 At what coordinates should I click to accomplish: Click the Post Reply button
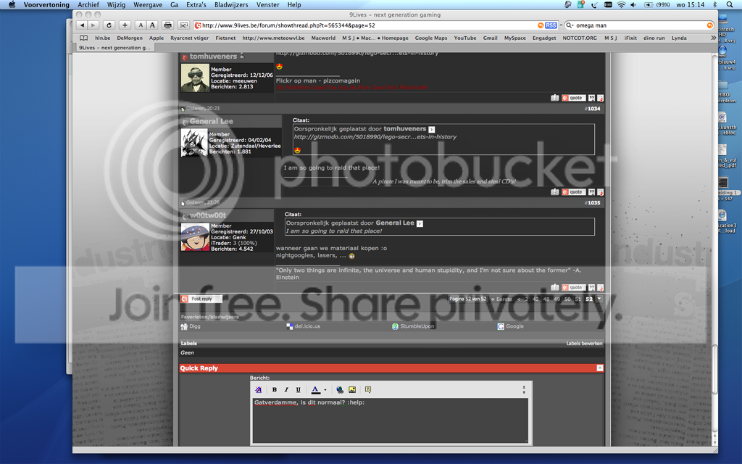coord(201,299)
